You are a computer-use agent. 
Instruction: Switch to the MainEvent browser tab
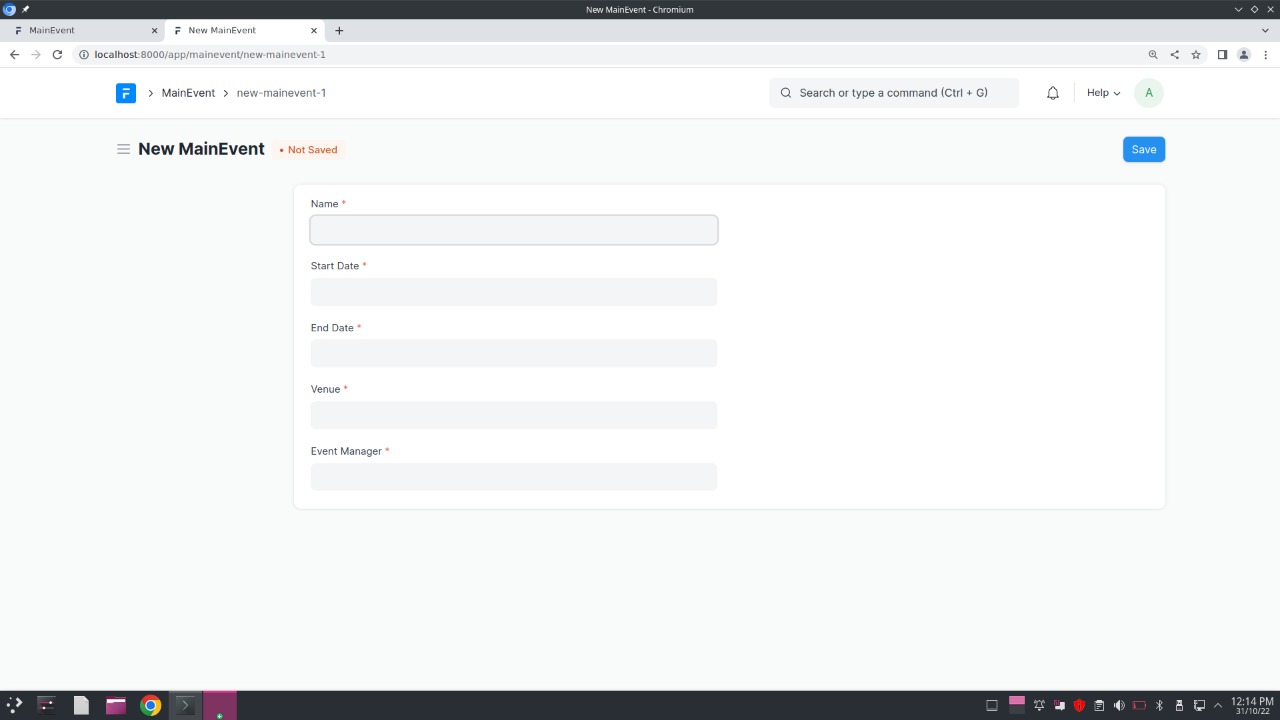click(x=85, y=31)
